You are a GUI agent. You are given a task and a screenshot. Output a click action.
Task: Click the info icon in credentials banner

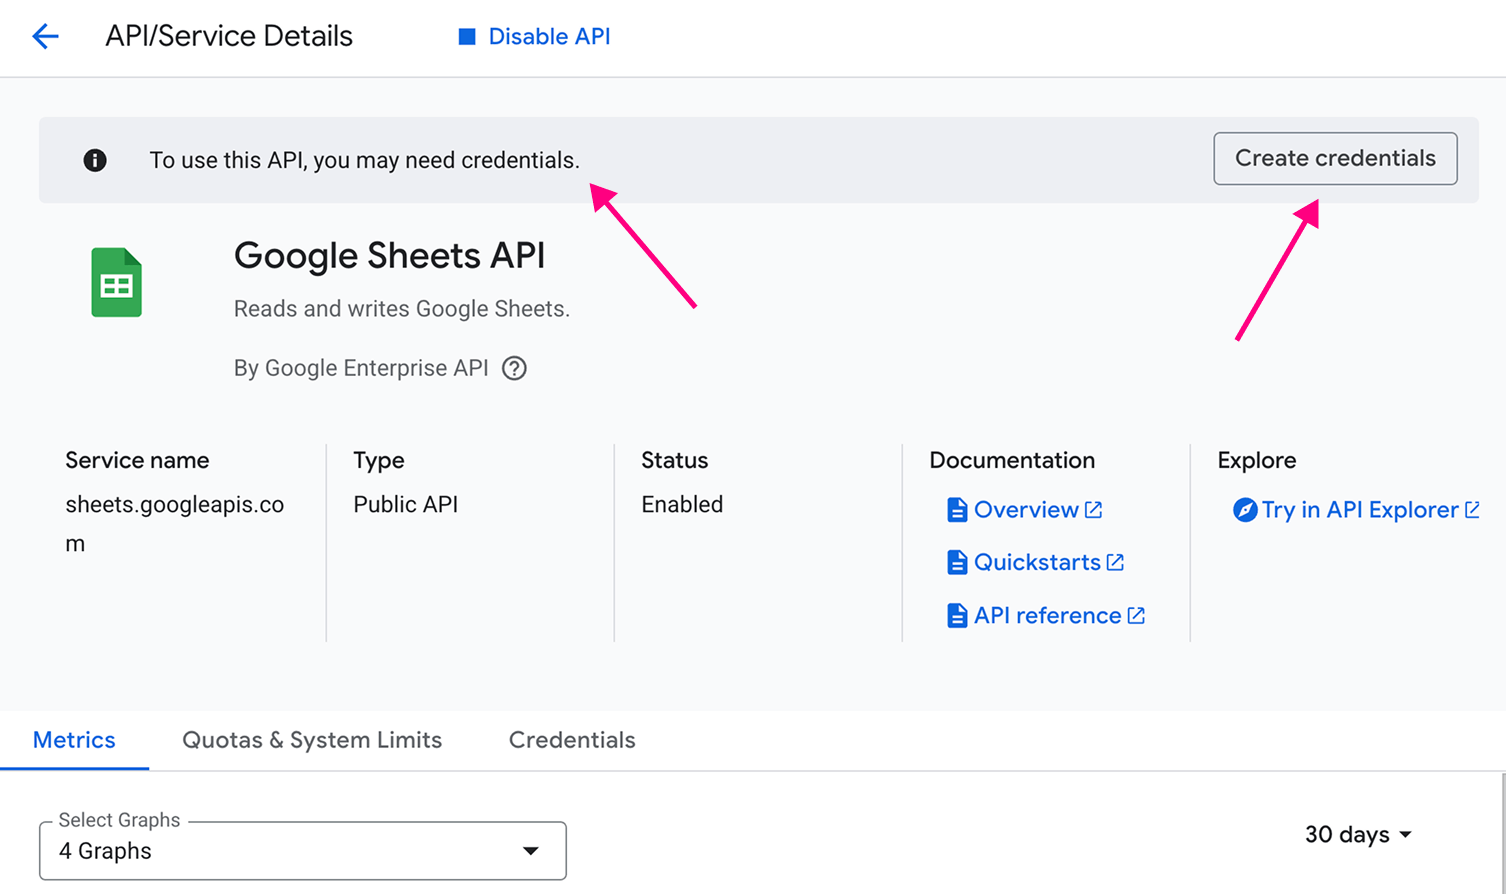click(95, 160)
